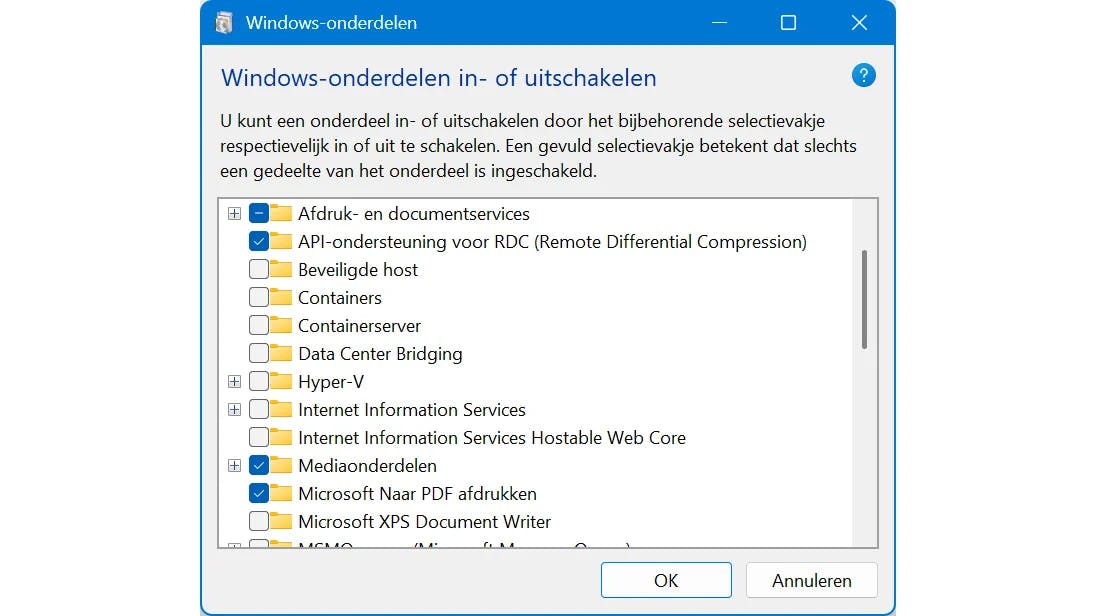The height and width of the screenshot is (616, 1095).
Task: Confirm with the OK button
Action: [x=666, y=580]
